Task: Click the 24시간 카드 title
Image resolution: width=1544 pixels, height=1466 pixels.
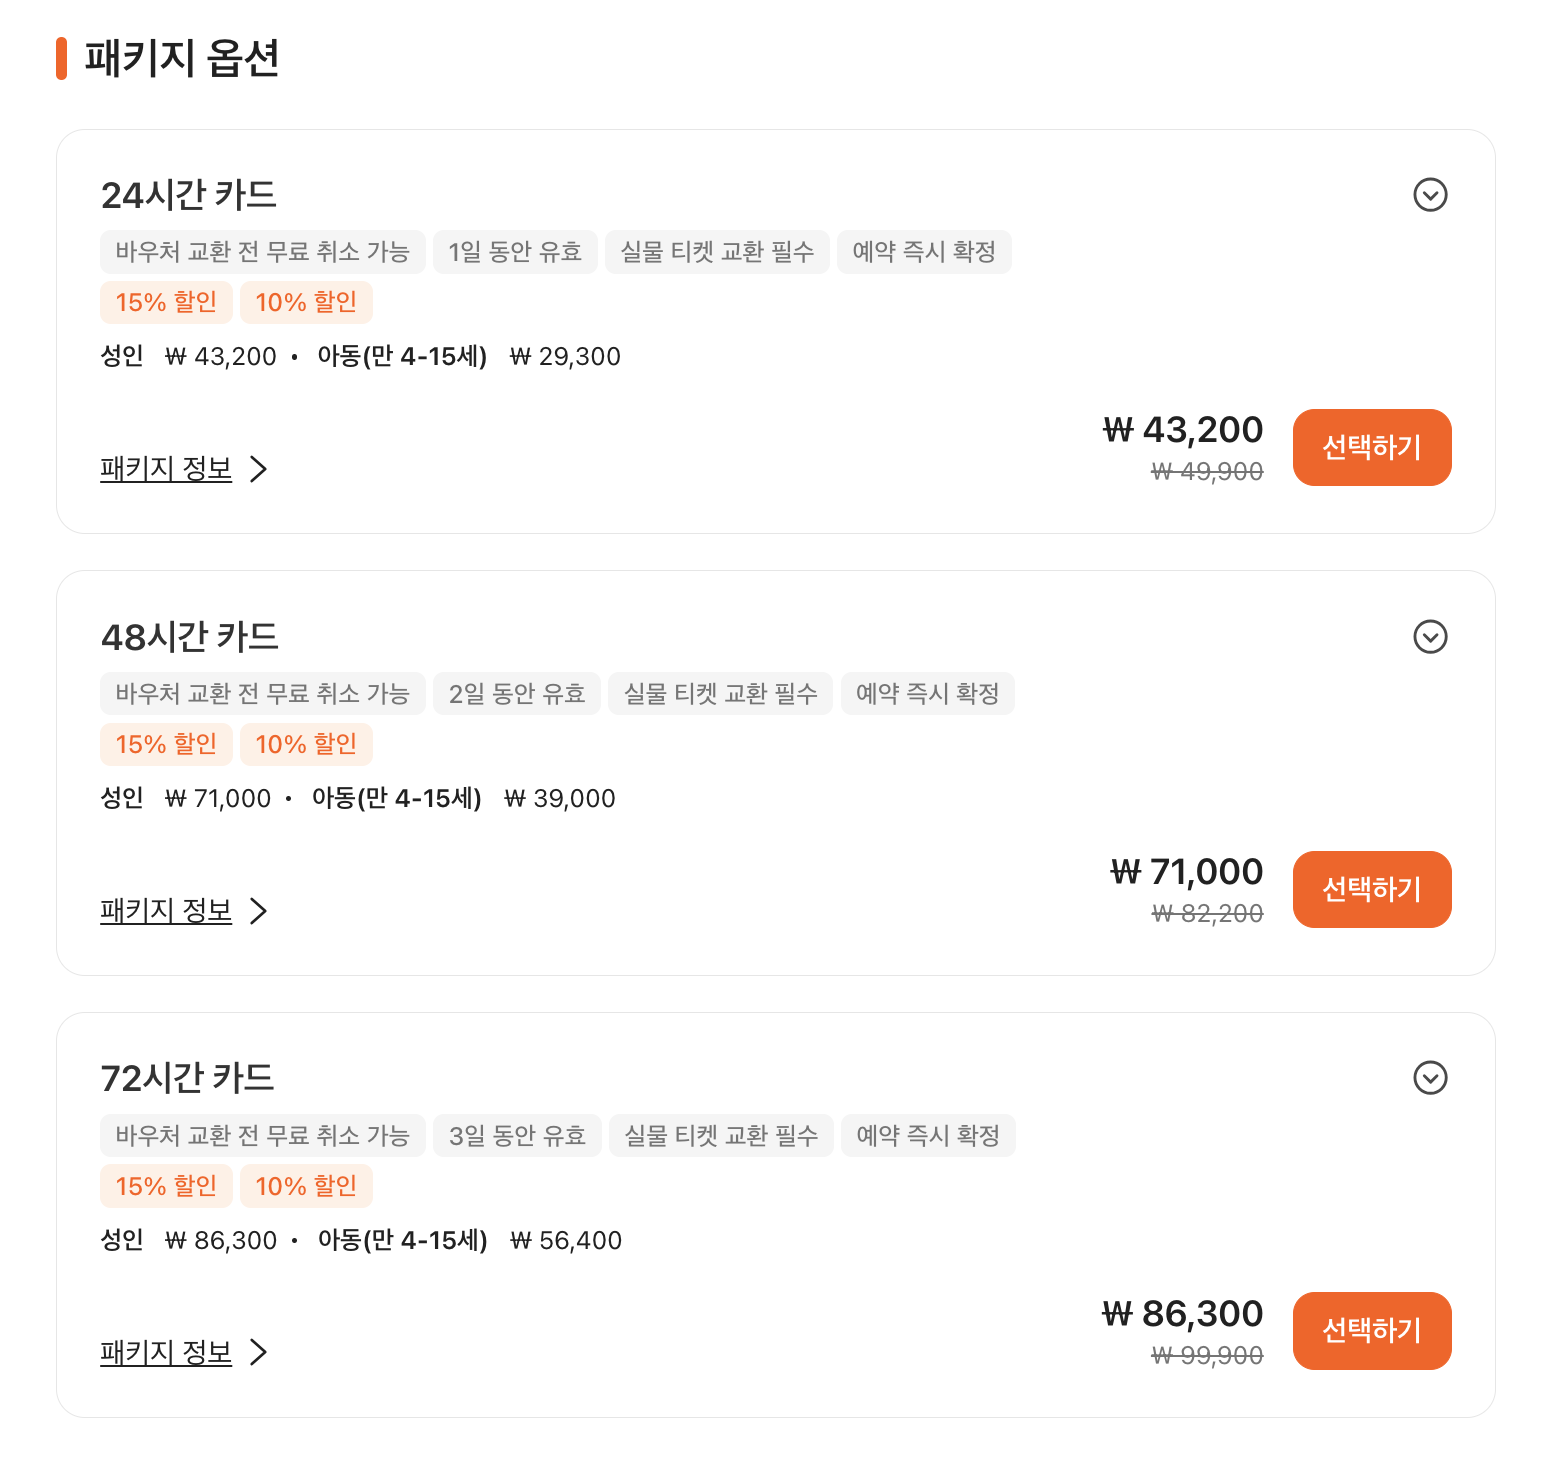Action: coord(189,195)
